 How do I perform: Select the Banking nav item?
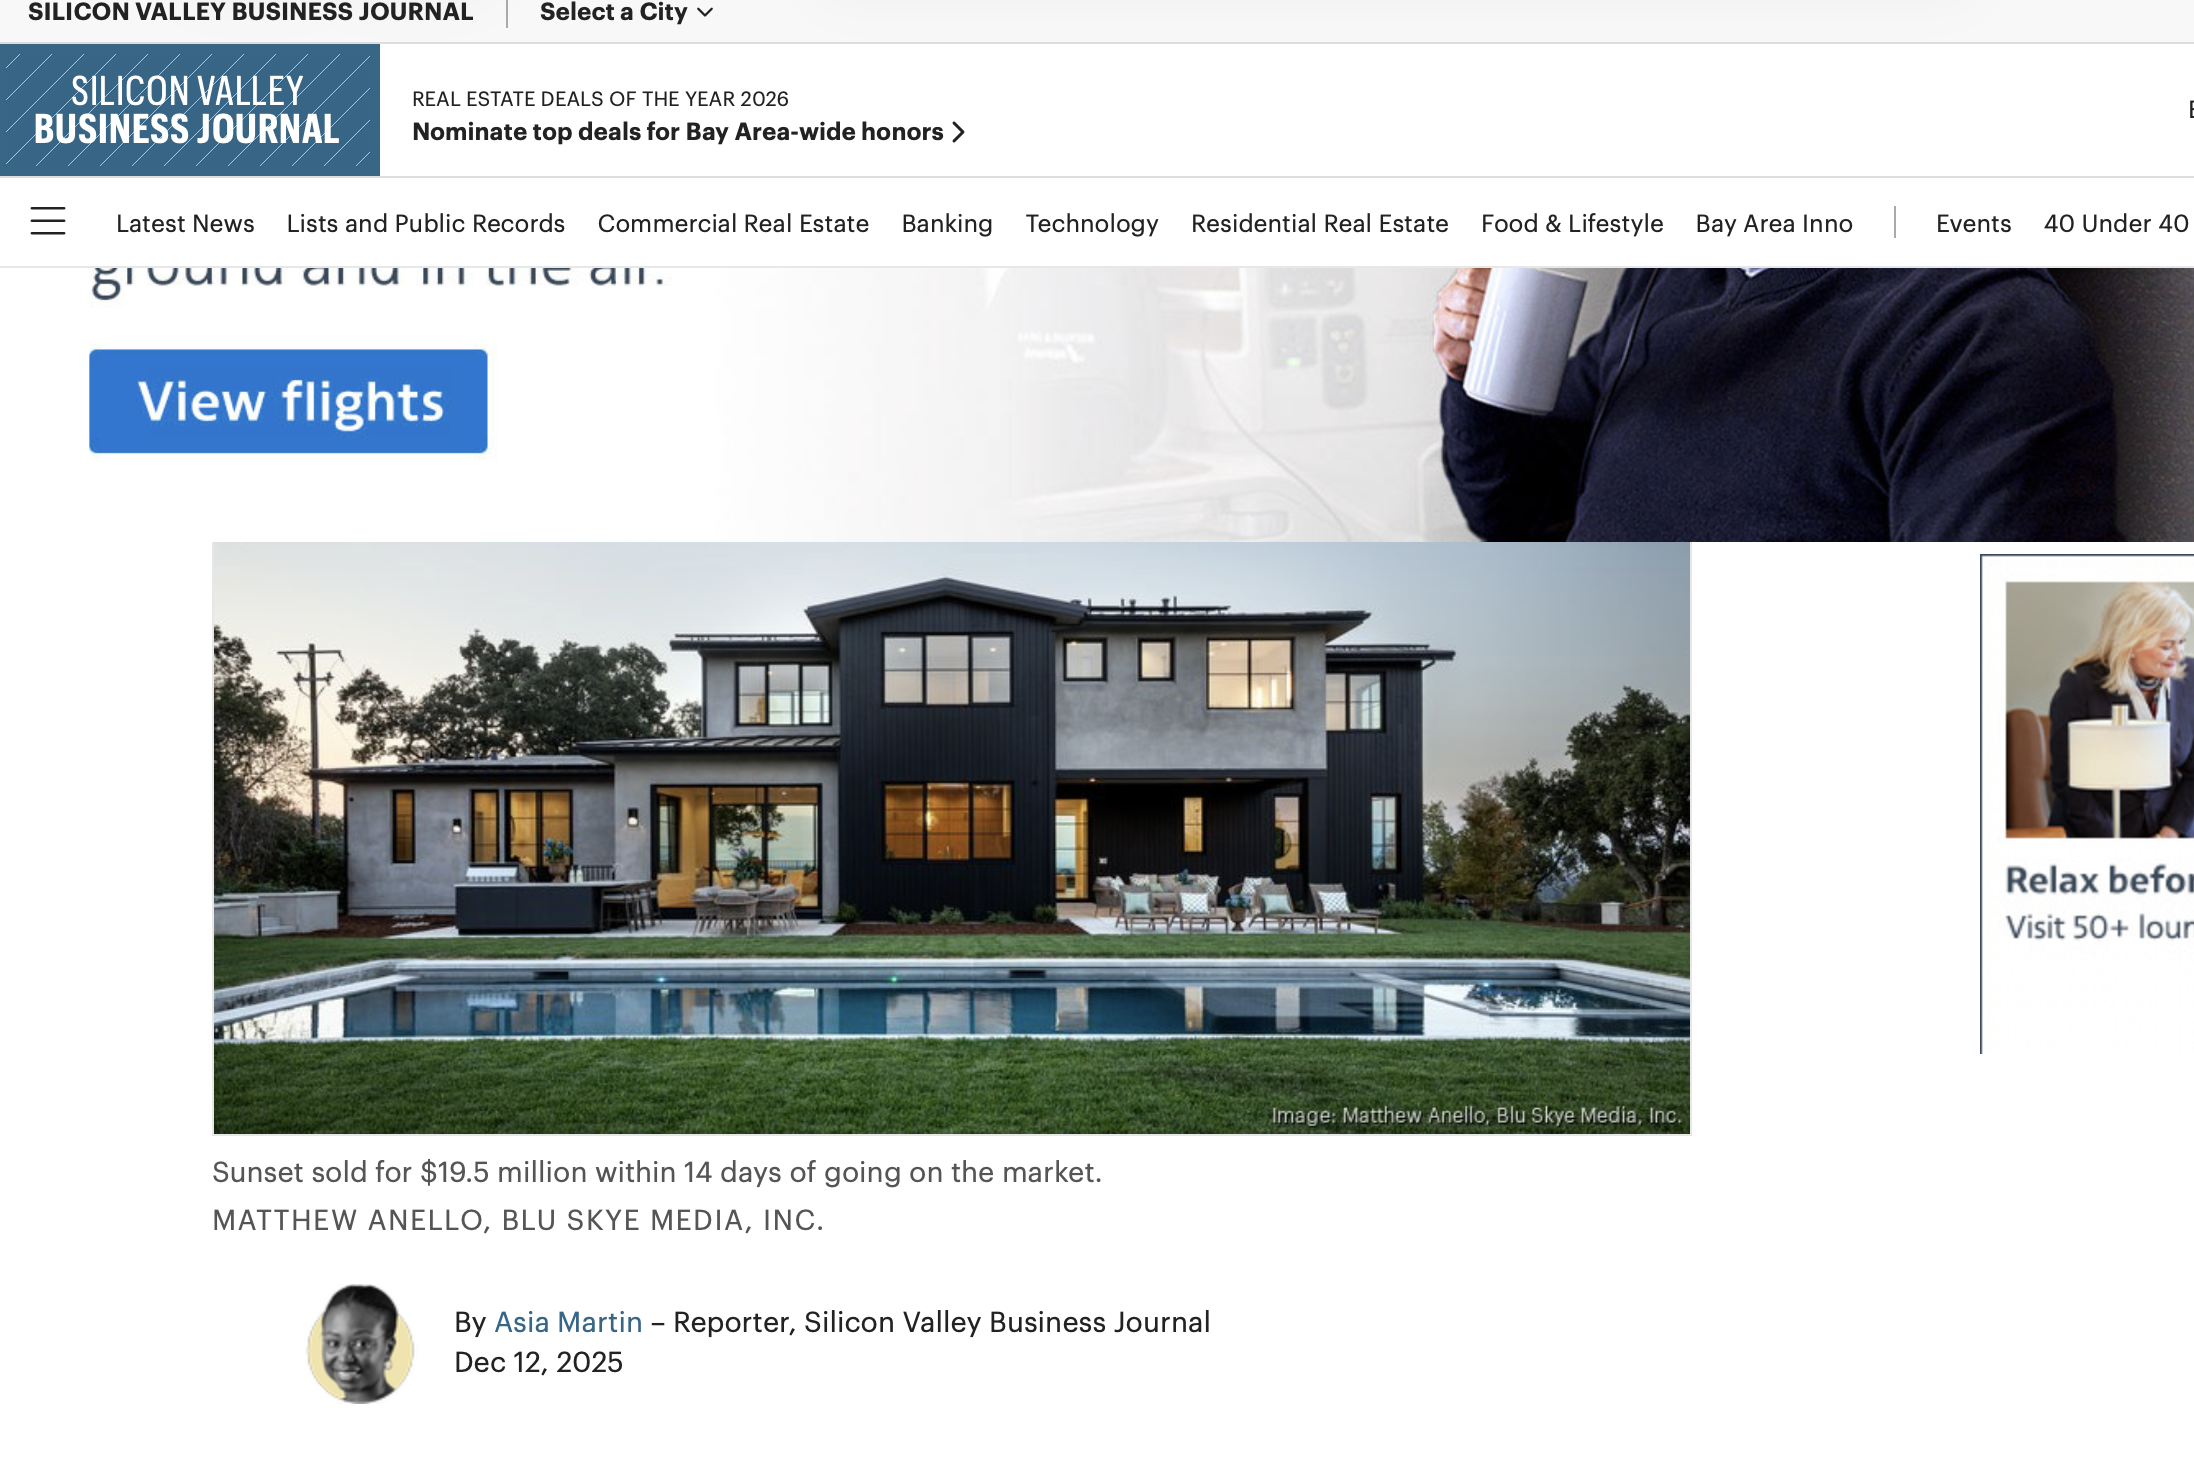point(947,223)
